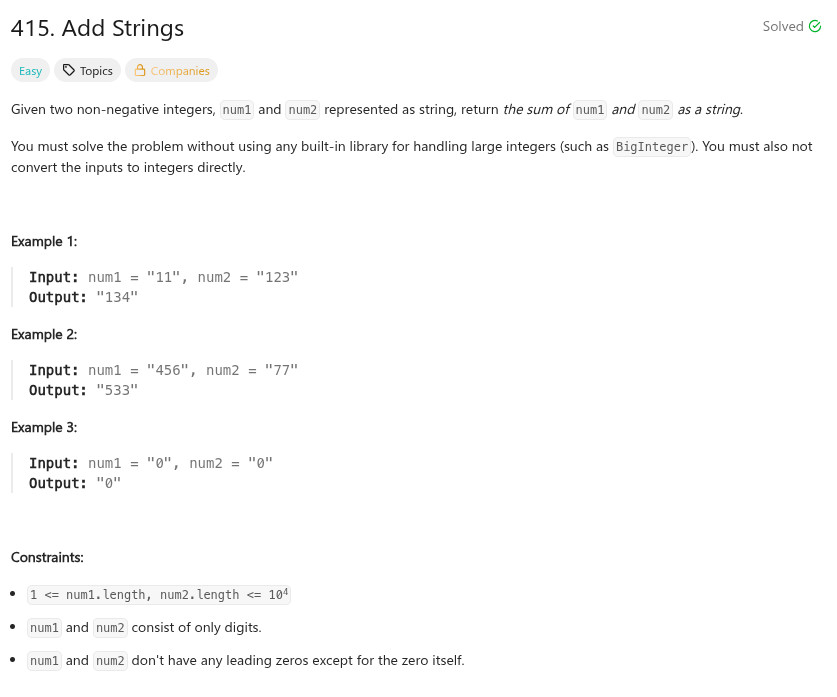Click the problem title "415. Add Strings"

[x=97, y=28]
